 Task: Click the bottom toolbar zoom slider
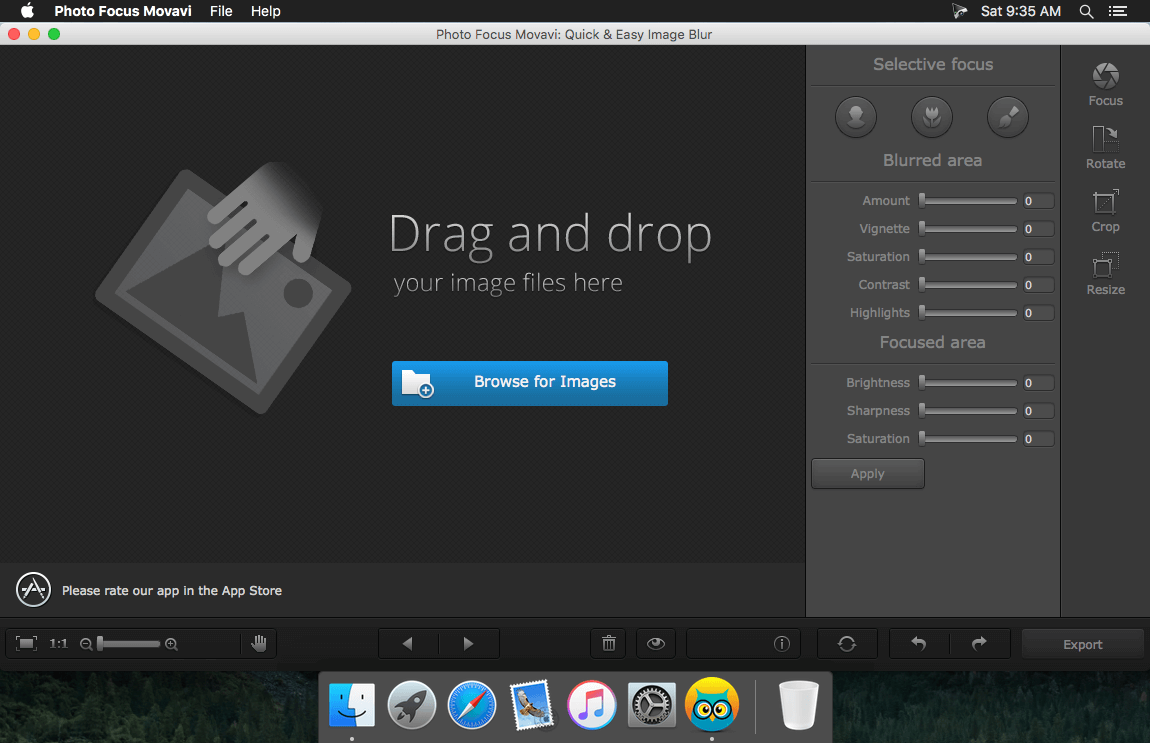coord(128,644)
